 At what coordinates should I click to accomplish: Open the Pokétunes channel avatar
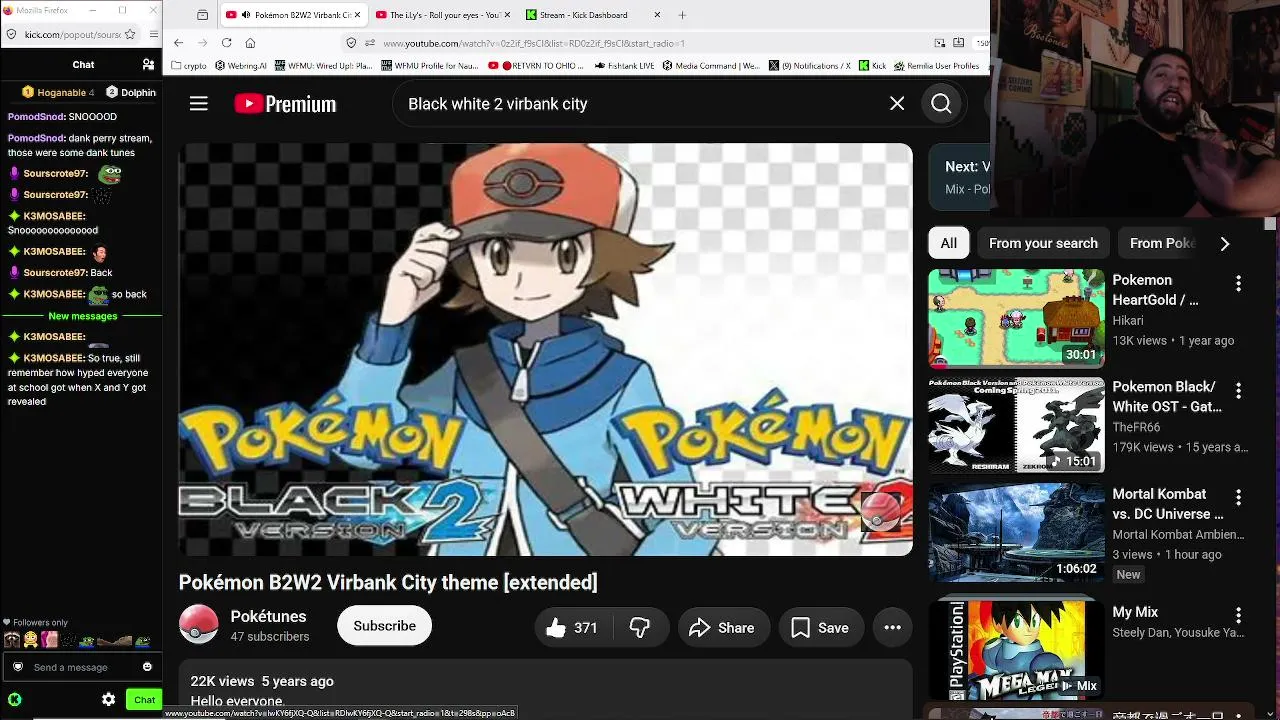pos(199,625)
